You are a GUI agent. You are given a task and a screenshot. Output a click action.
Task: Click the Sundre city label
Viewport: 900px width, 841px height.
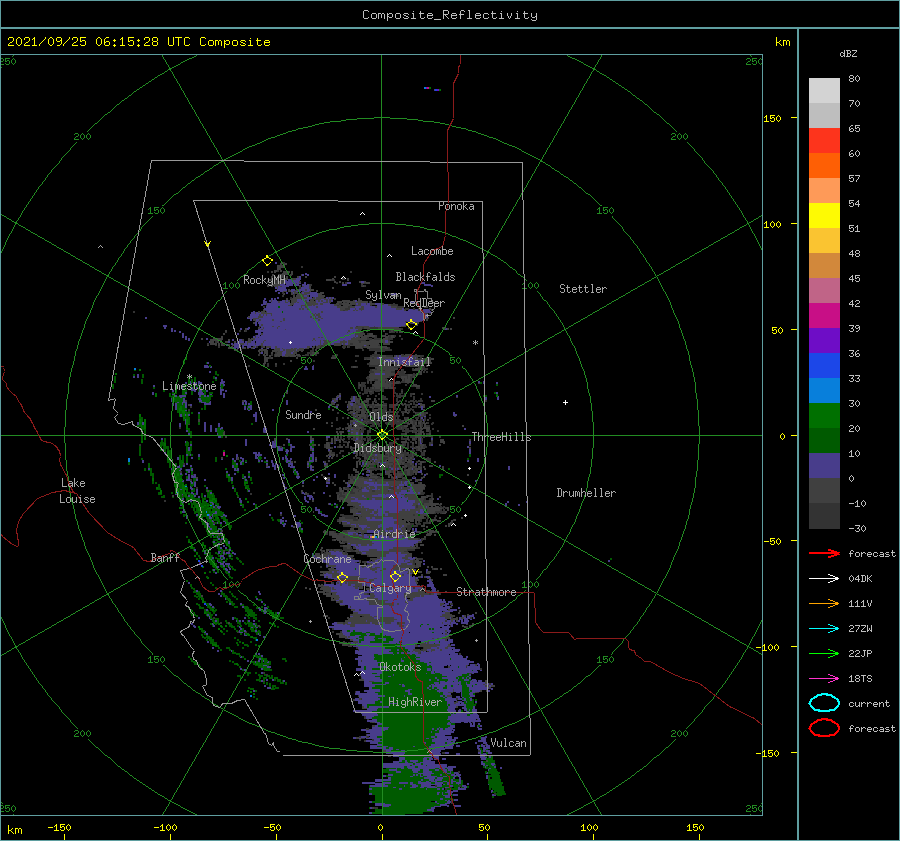303,414
